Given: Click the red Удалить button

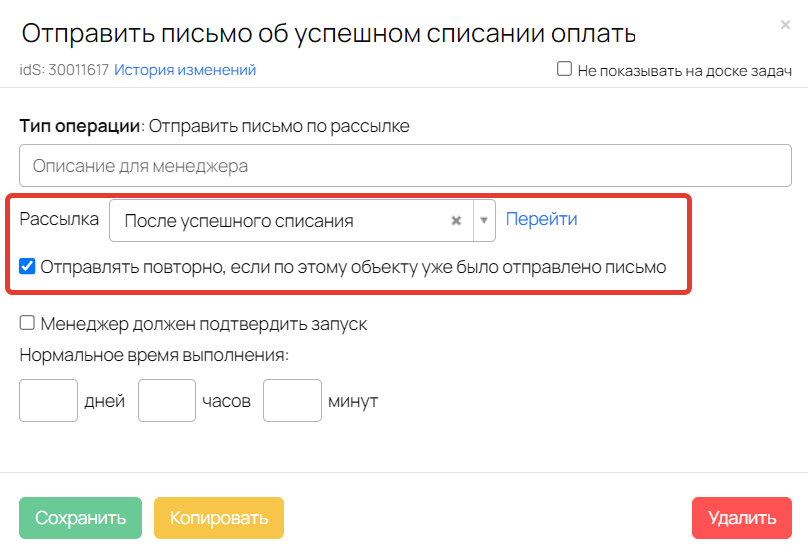Looking at the screenshot, I should pyautogui.click(x=742, y=518).
